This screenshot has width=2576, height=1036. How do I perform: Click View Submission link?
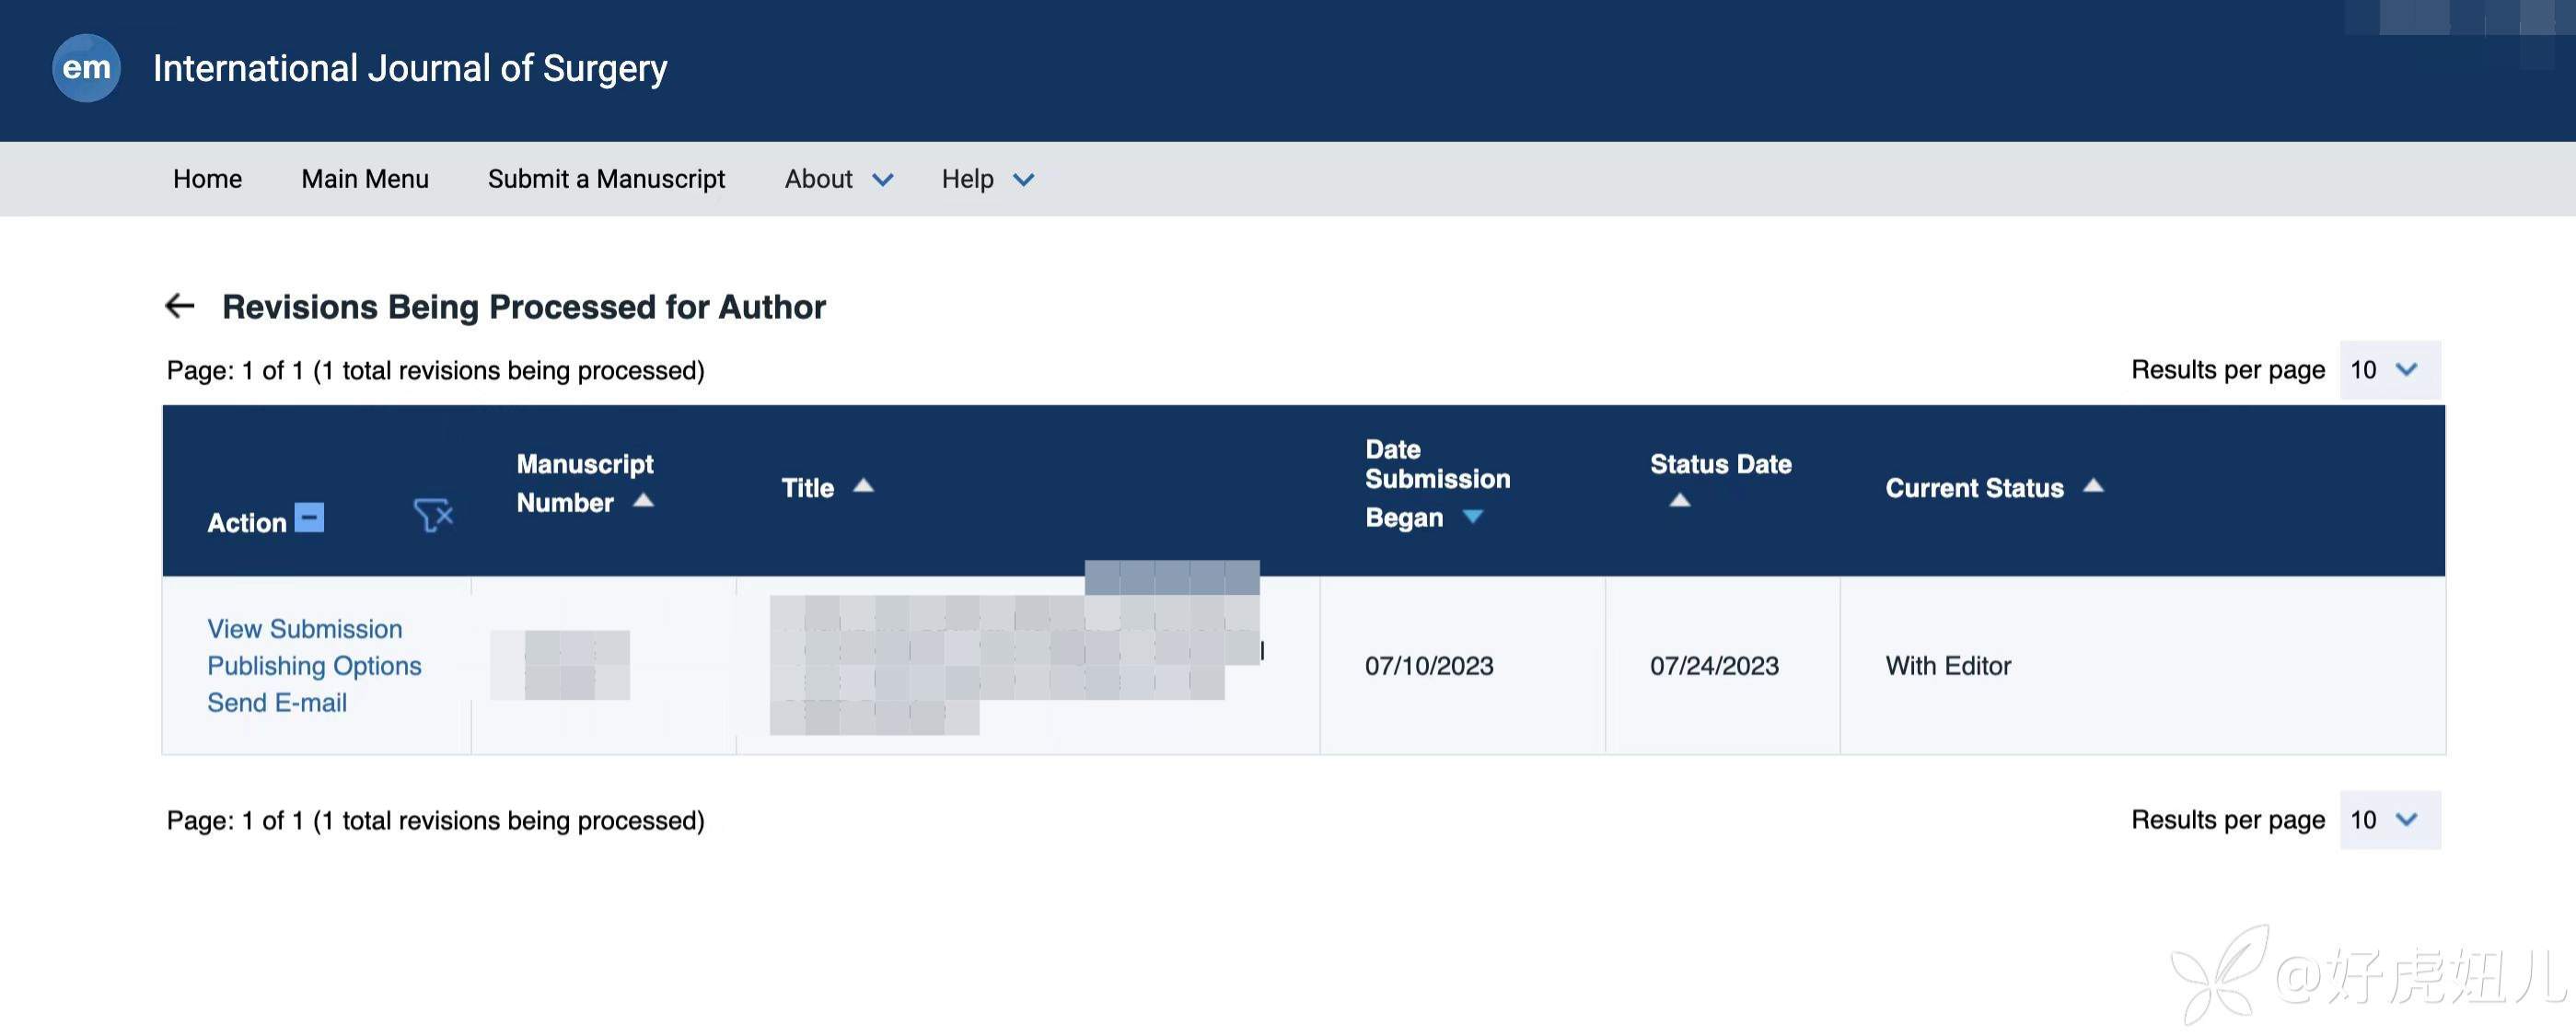tap(304, 629)
